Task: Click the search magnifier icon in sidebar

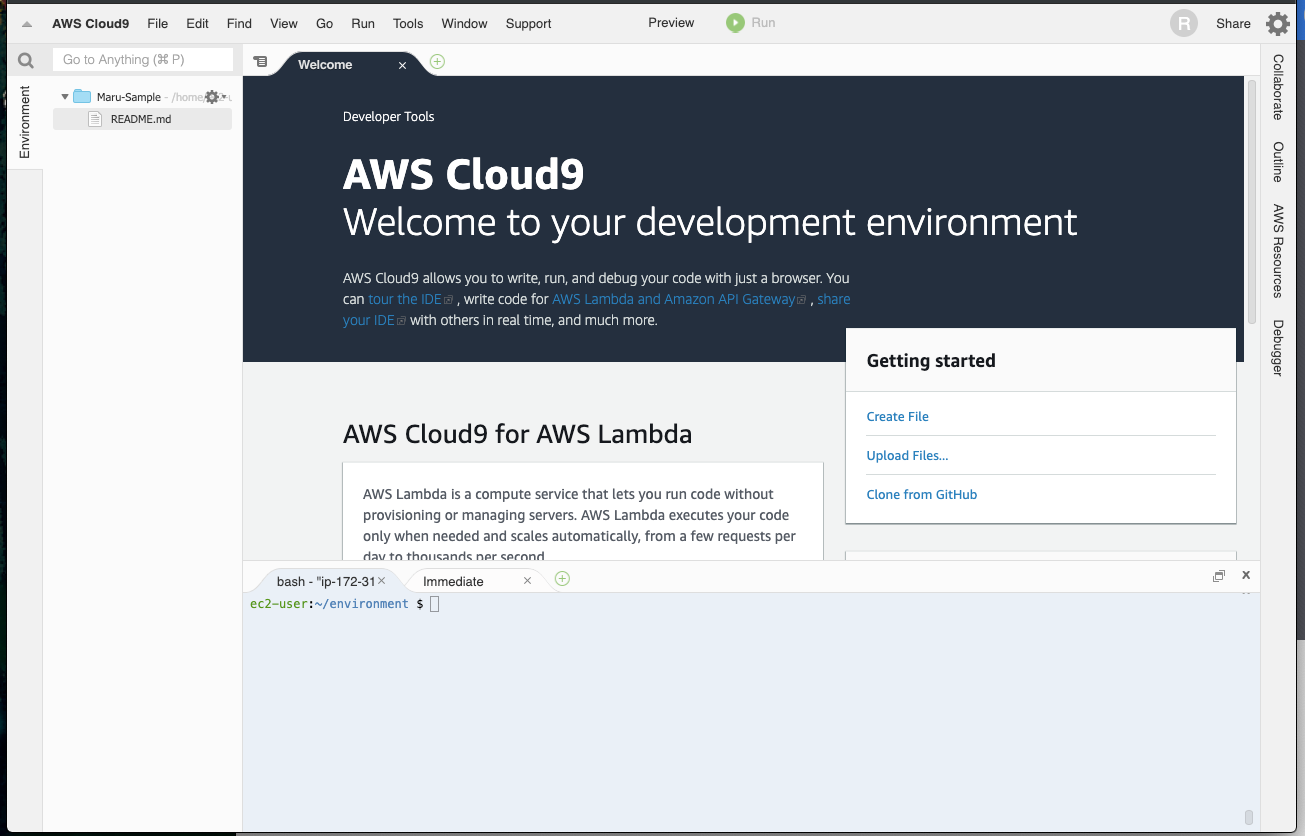Action: pos(26,61)
